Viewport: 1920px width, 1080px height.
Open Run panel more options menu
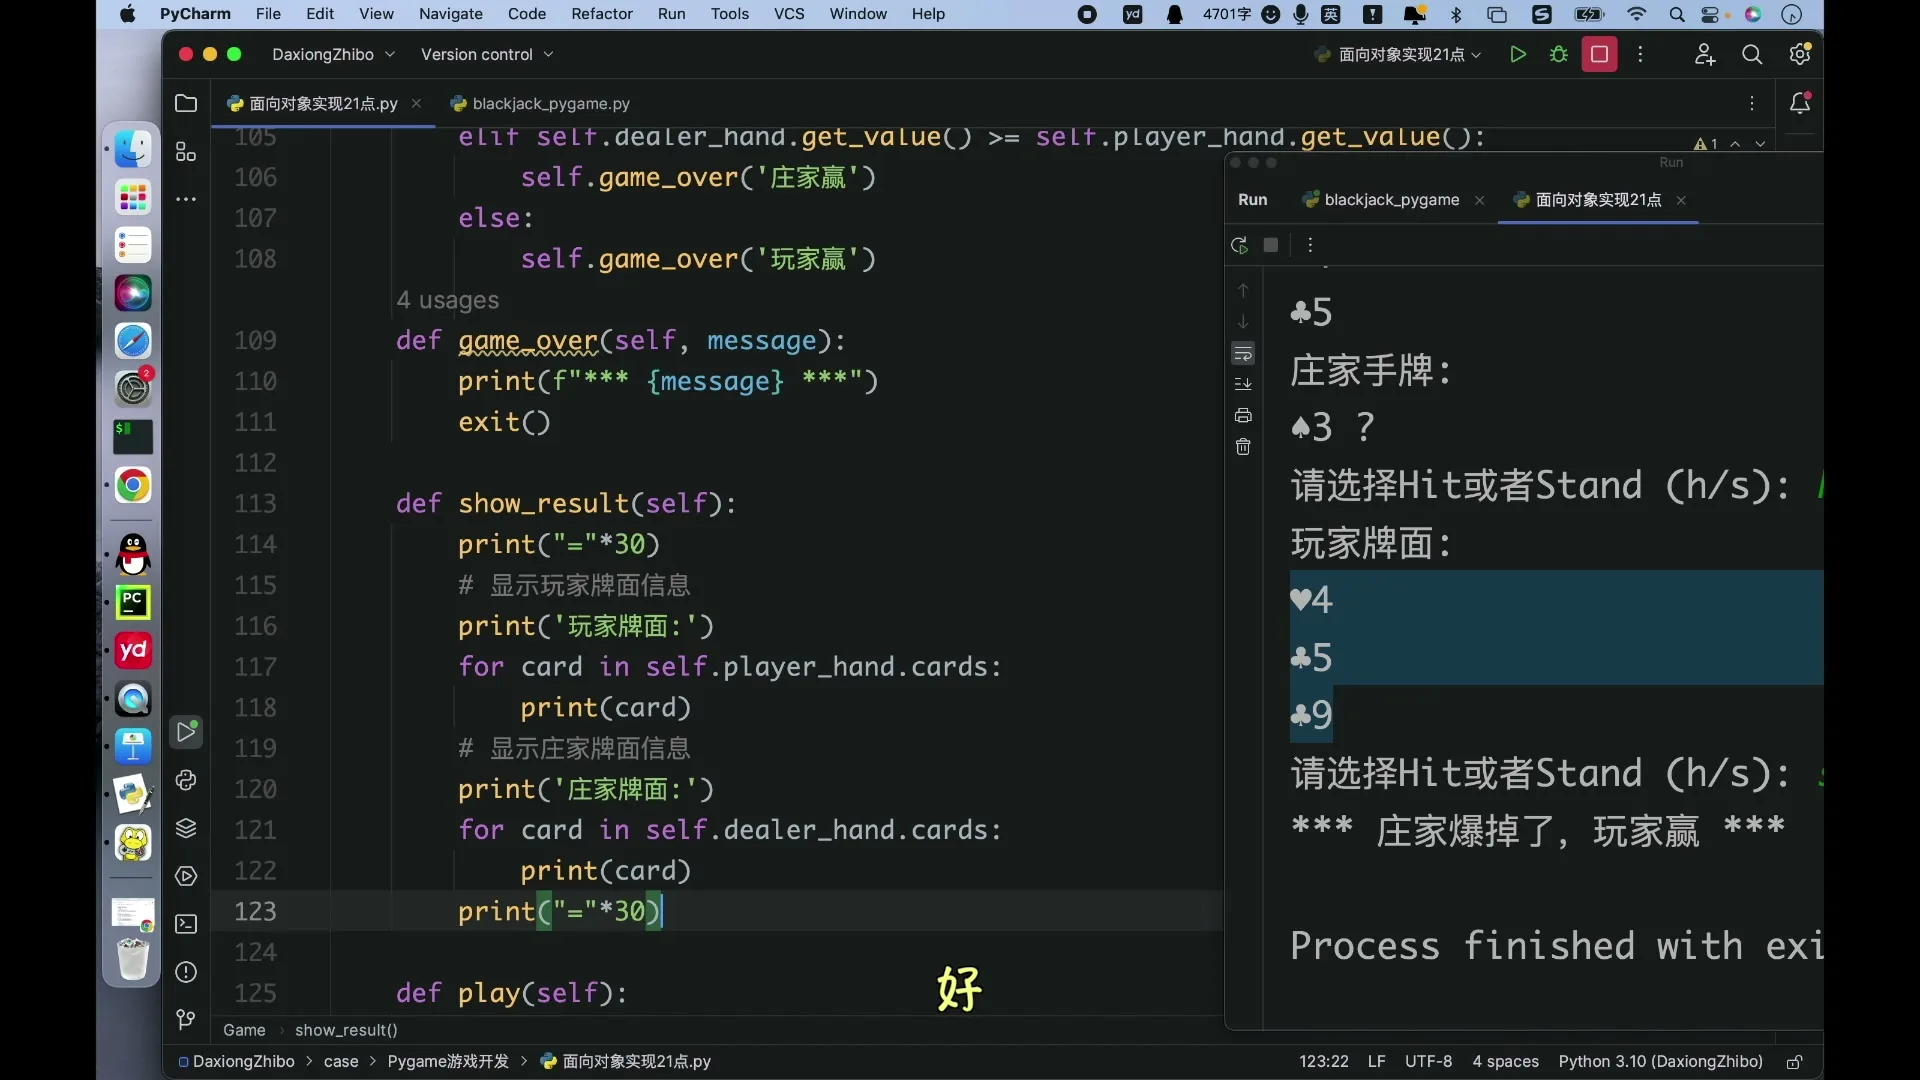[1310, 245]
